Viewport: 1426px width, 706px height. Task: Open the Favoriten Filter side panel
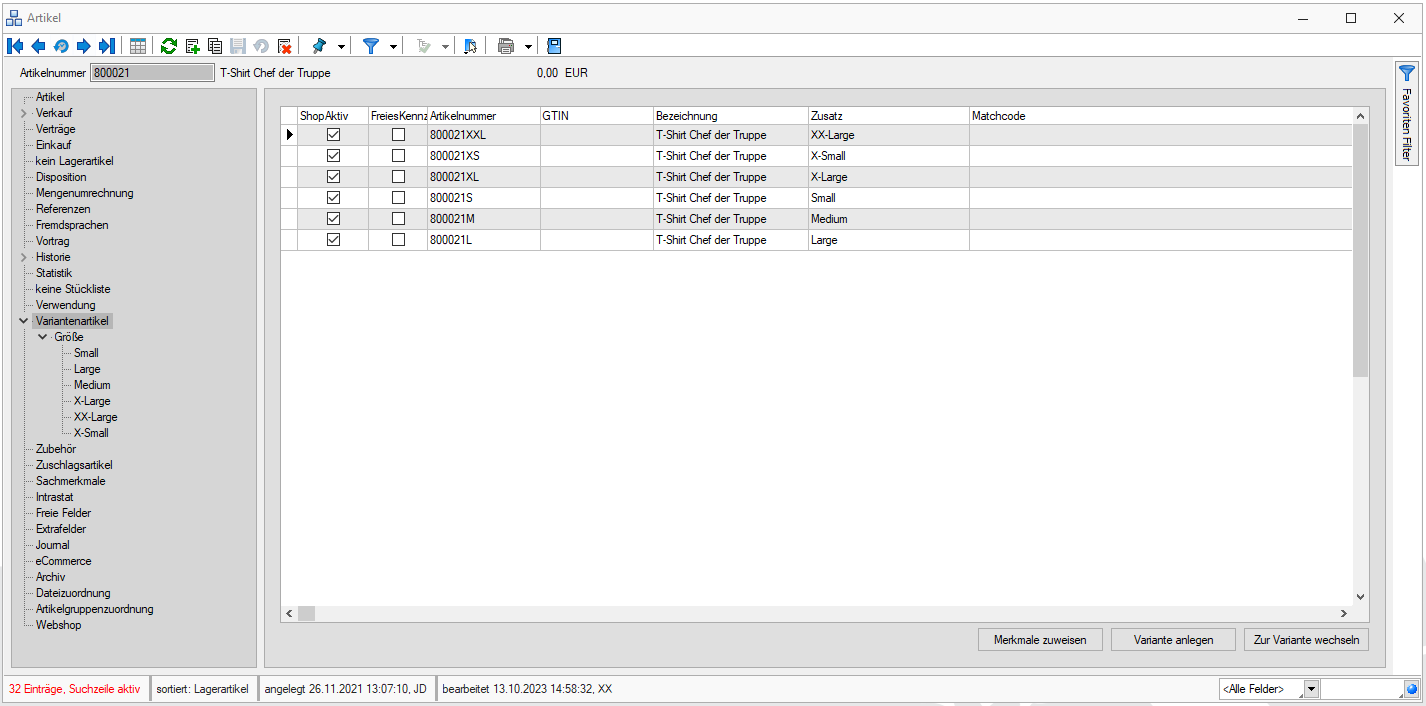(1407, 112)
